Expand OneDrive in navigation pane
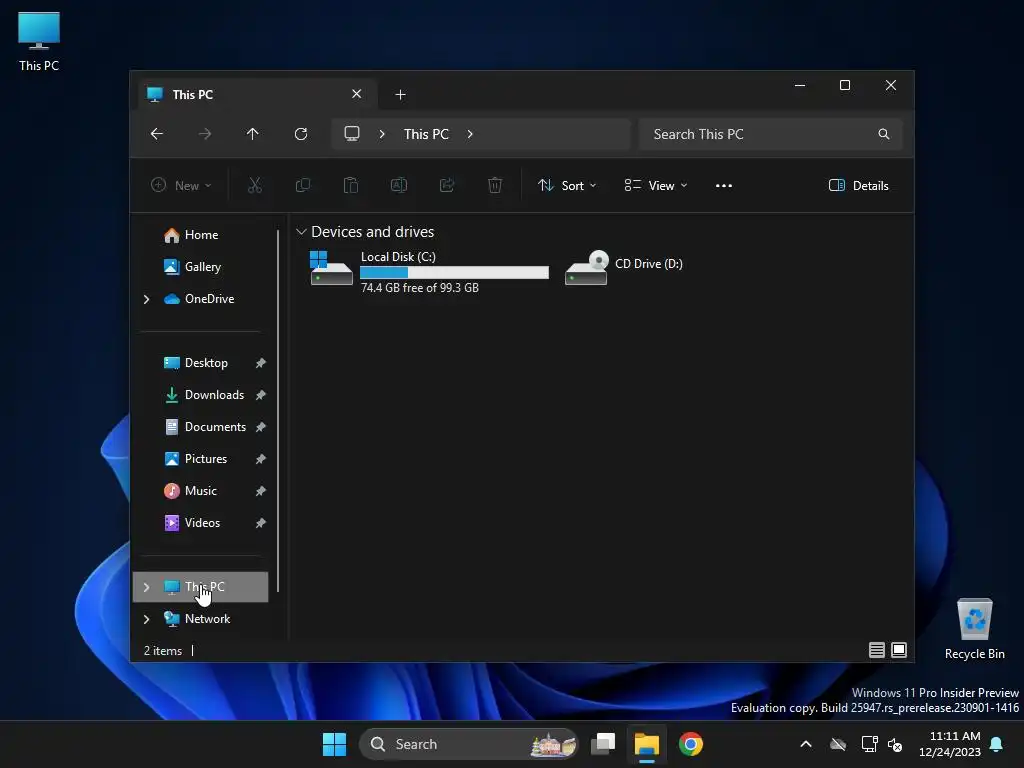Viewport: 1024px width, 768px height. pos(146,299)
